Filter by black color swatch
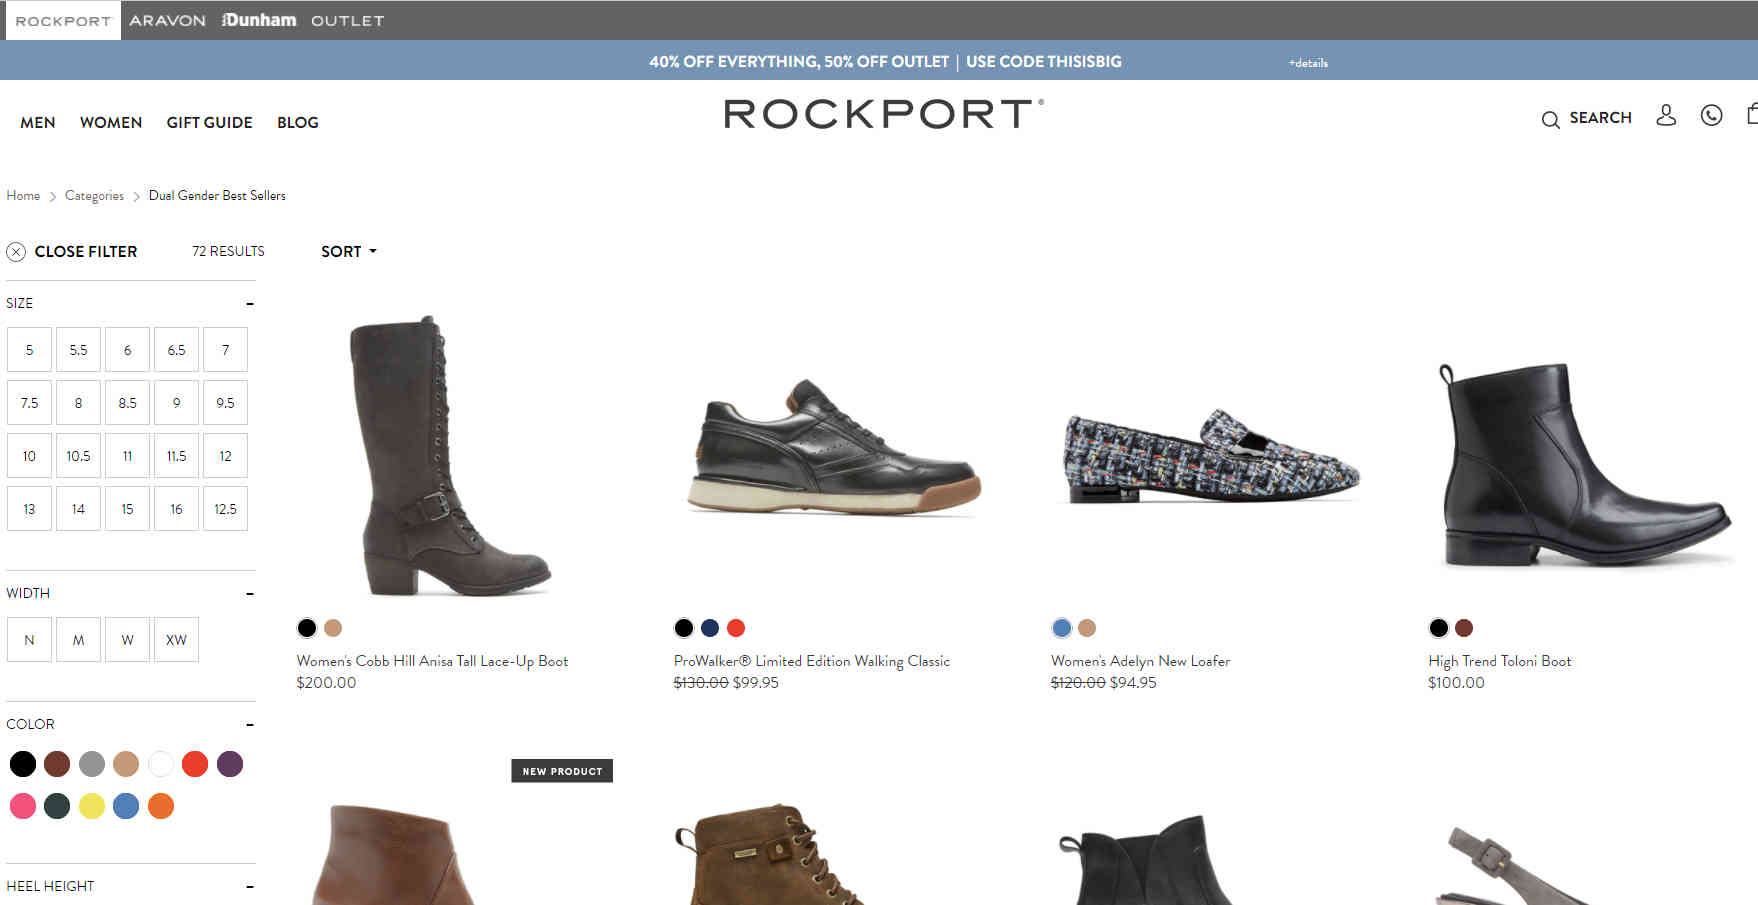Image resolution: width=1758 pixels, height=905 pixels. (x=23, y=765)
